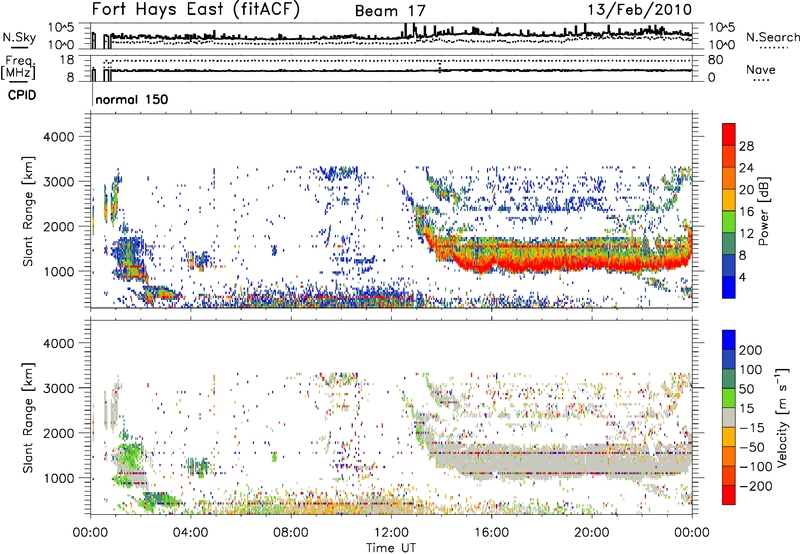Click the '-15' tick on the velocity scale

click(x=752, y=427)
